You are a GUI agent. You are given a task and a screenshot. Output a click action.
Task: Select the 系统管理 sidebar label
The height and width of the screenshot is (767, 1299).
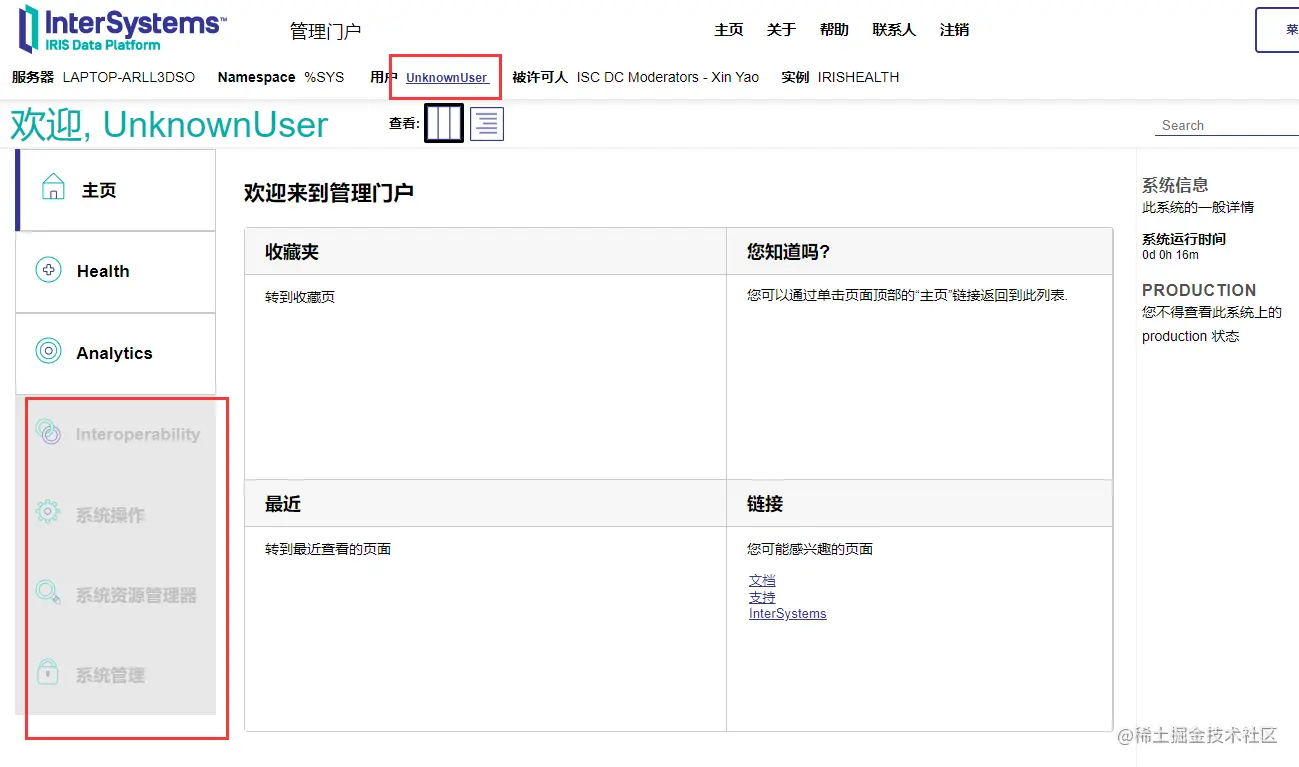110,675
